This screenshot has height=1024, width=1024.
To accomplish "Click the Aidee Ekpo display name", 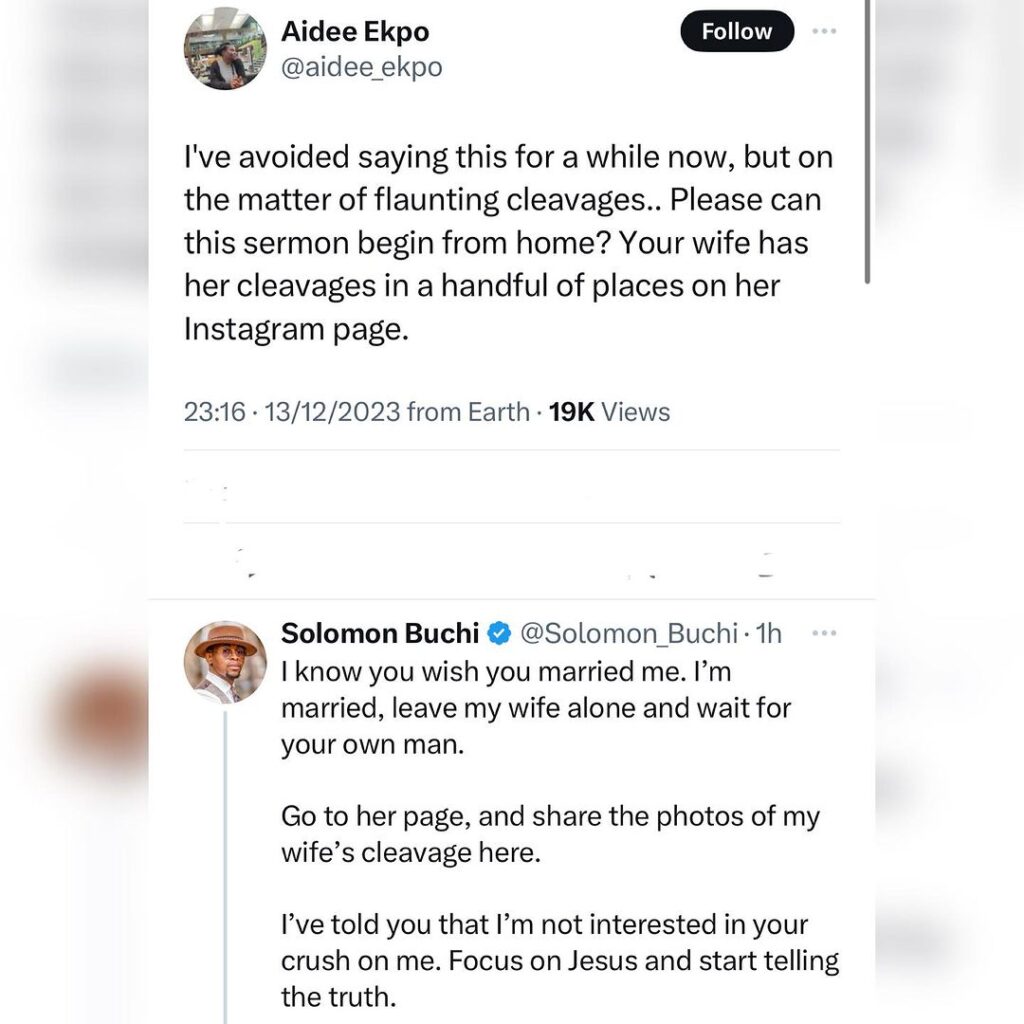I will (355, 32).
